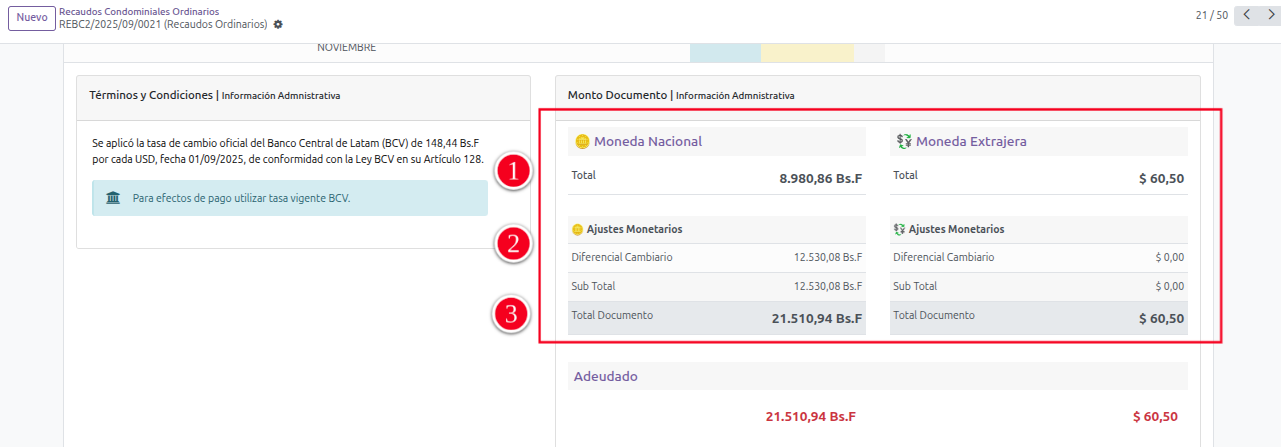Open the gear actions menu beside record name

tap(278, 24)
